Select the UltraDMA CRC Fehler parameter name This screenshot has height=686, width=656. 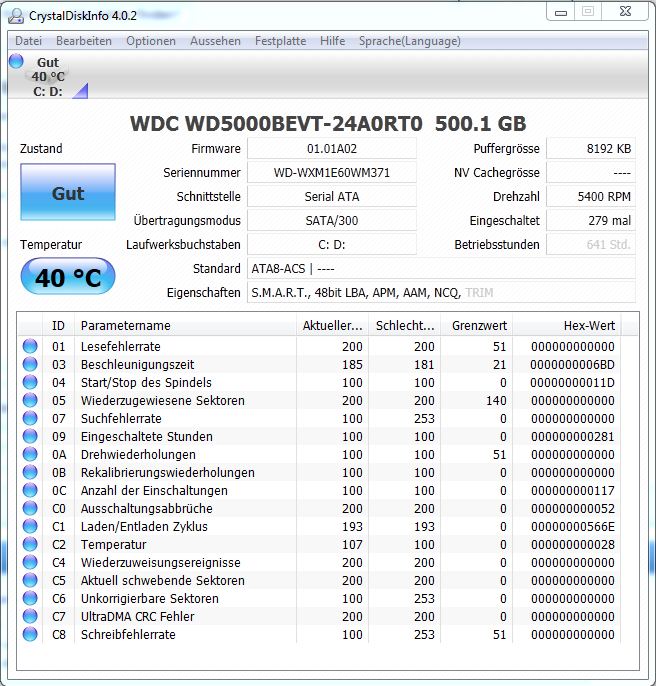click(x=138, y=616)
